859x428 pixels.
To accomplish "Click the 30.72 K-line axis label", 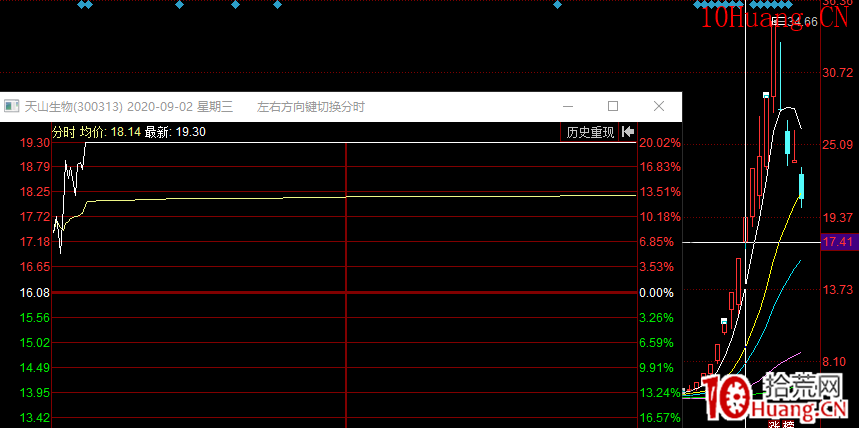I will point(838,72).
